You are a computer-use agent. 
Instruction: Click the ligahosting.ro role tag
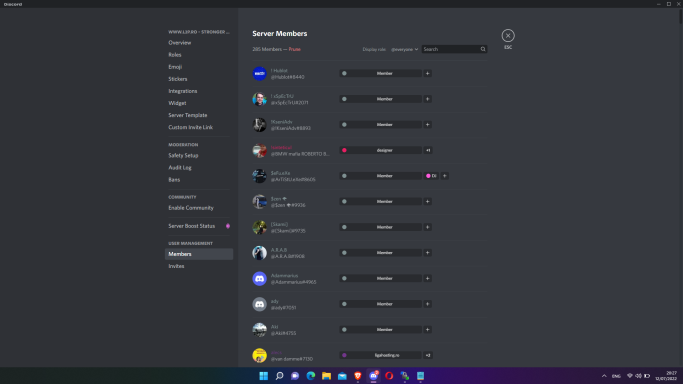[380, 355]
